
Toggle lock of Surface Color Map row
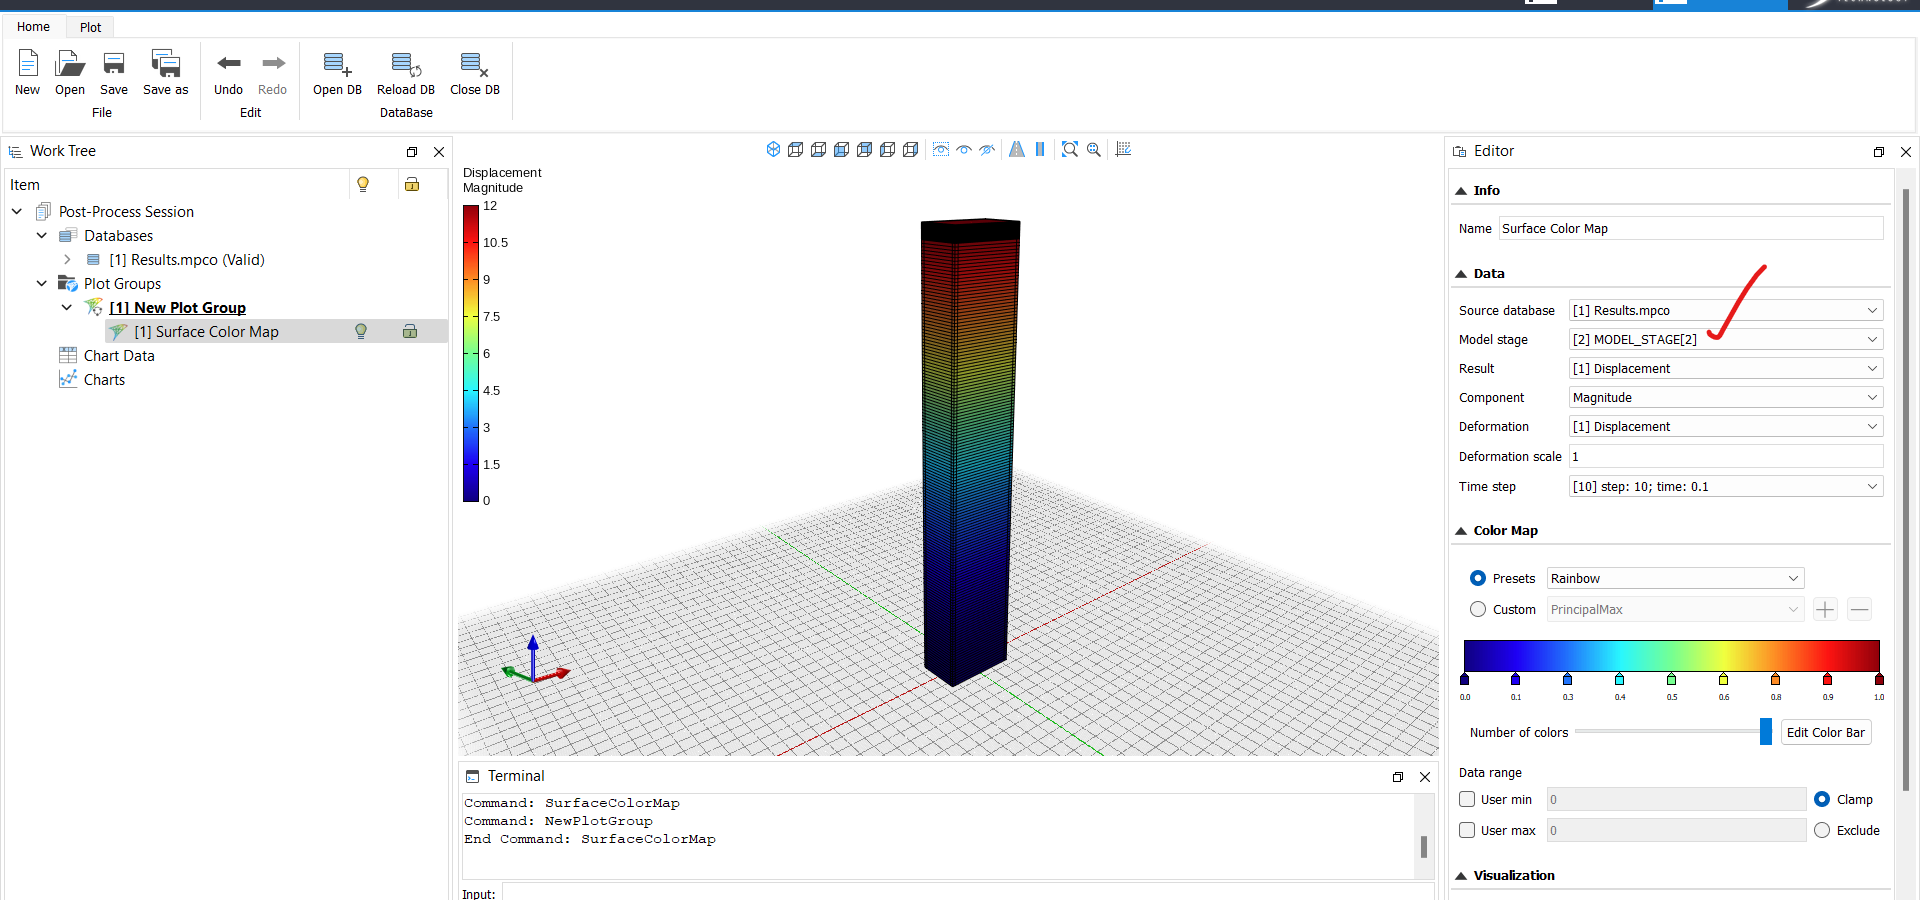pos(410,331)
